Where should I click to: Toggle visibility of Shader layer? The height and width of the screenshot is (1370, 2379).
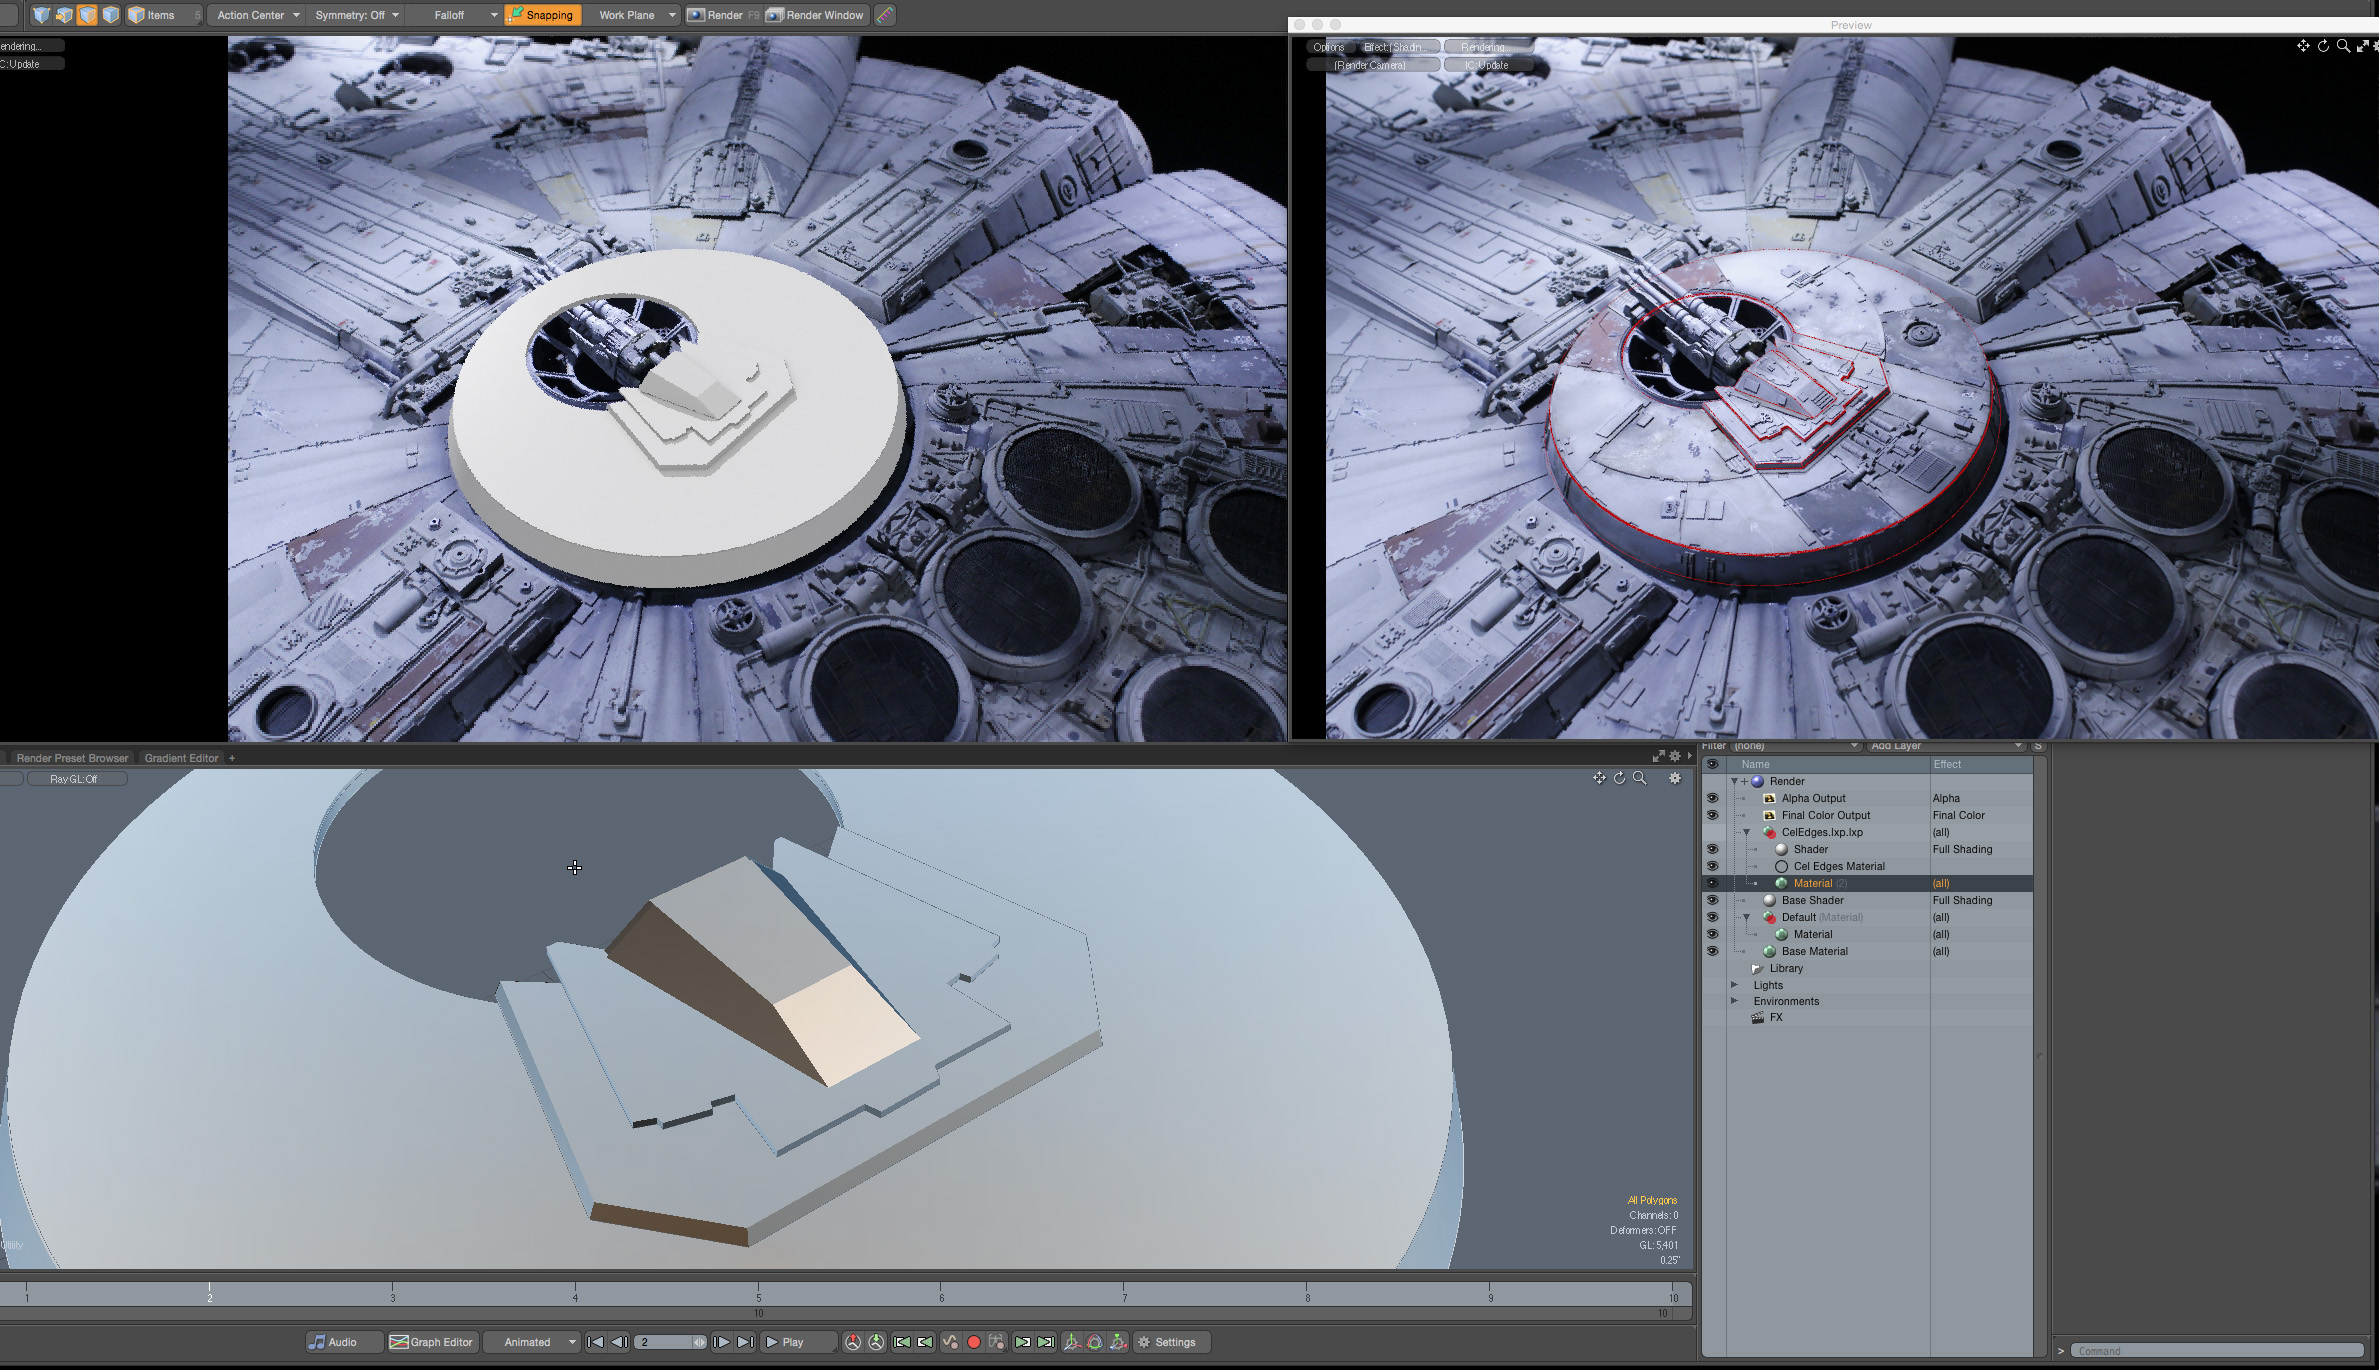(1712, 849)
